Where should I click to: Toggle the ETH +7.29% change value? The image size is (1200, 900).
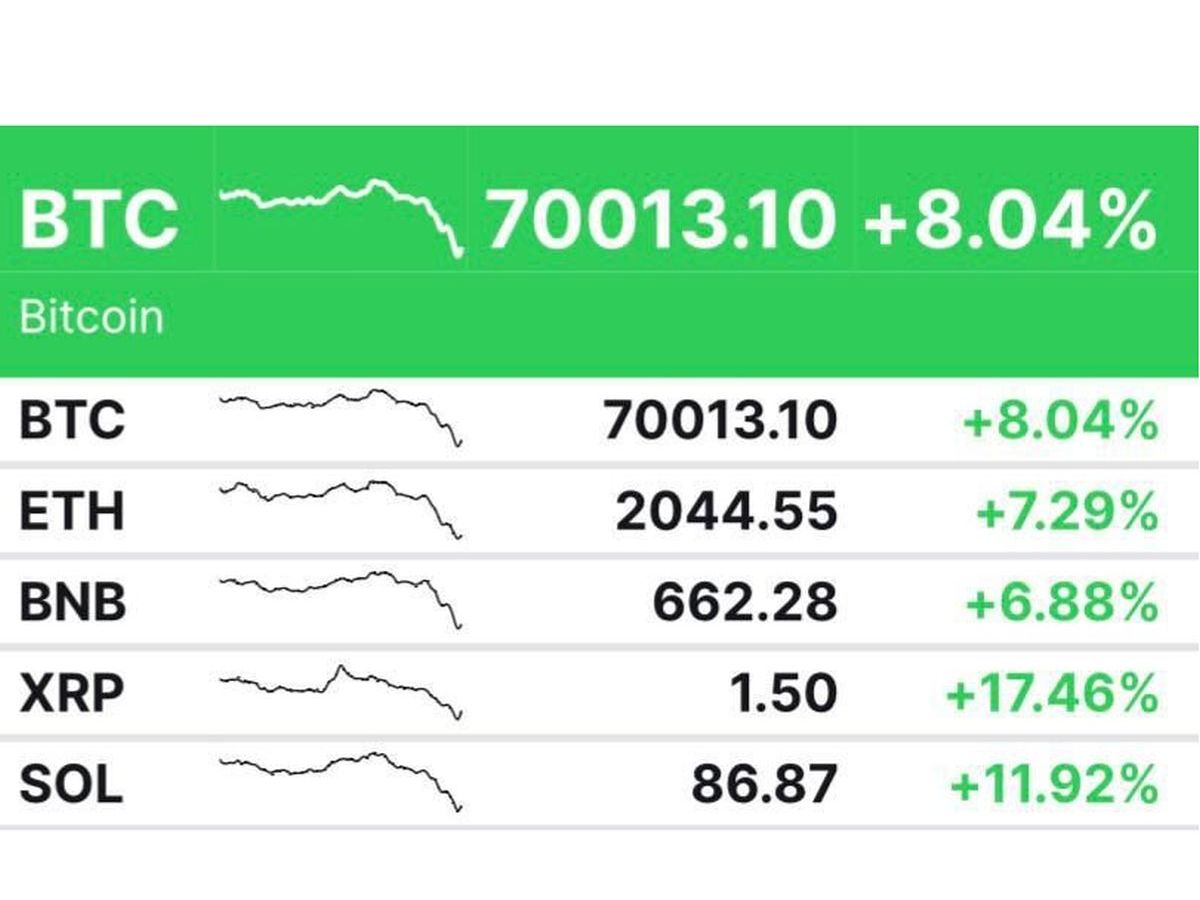click(1066, 511)
